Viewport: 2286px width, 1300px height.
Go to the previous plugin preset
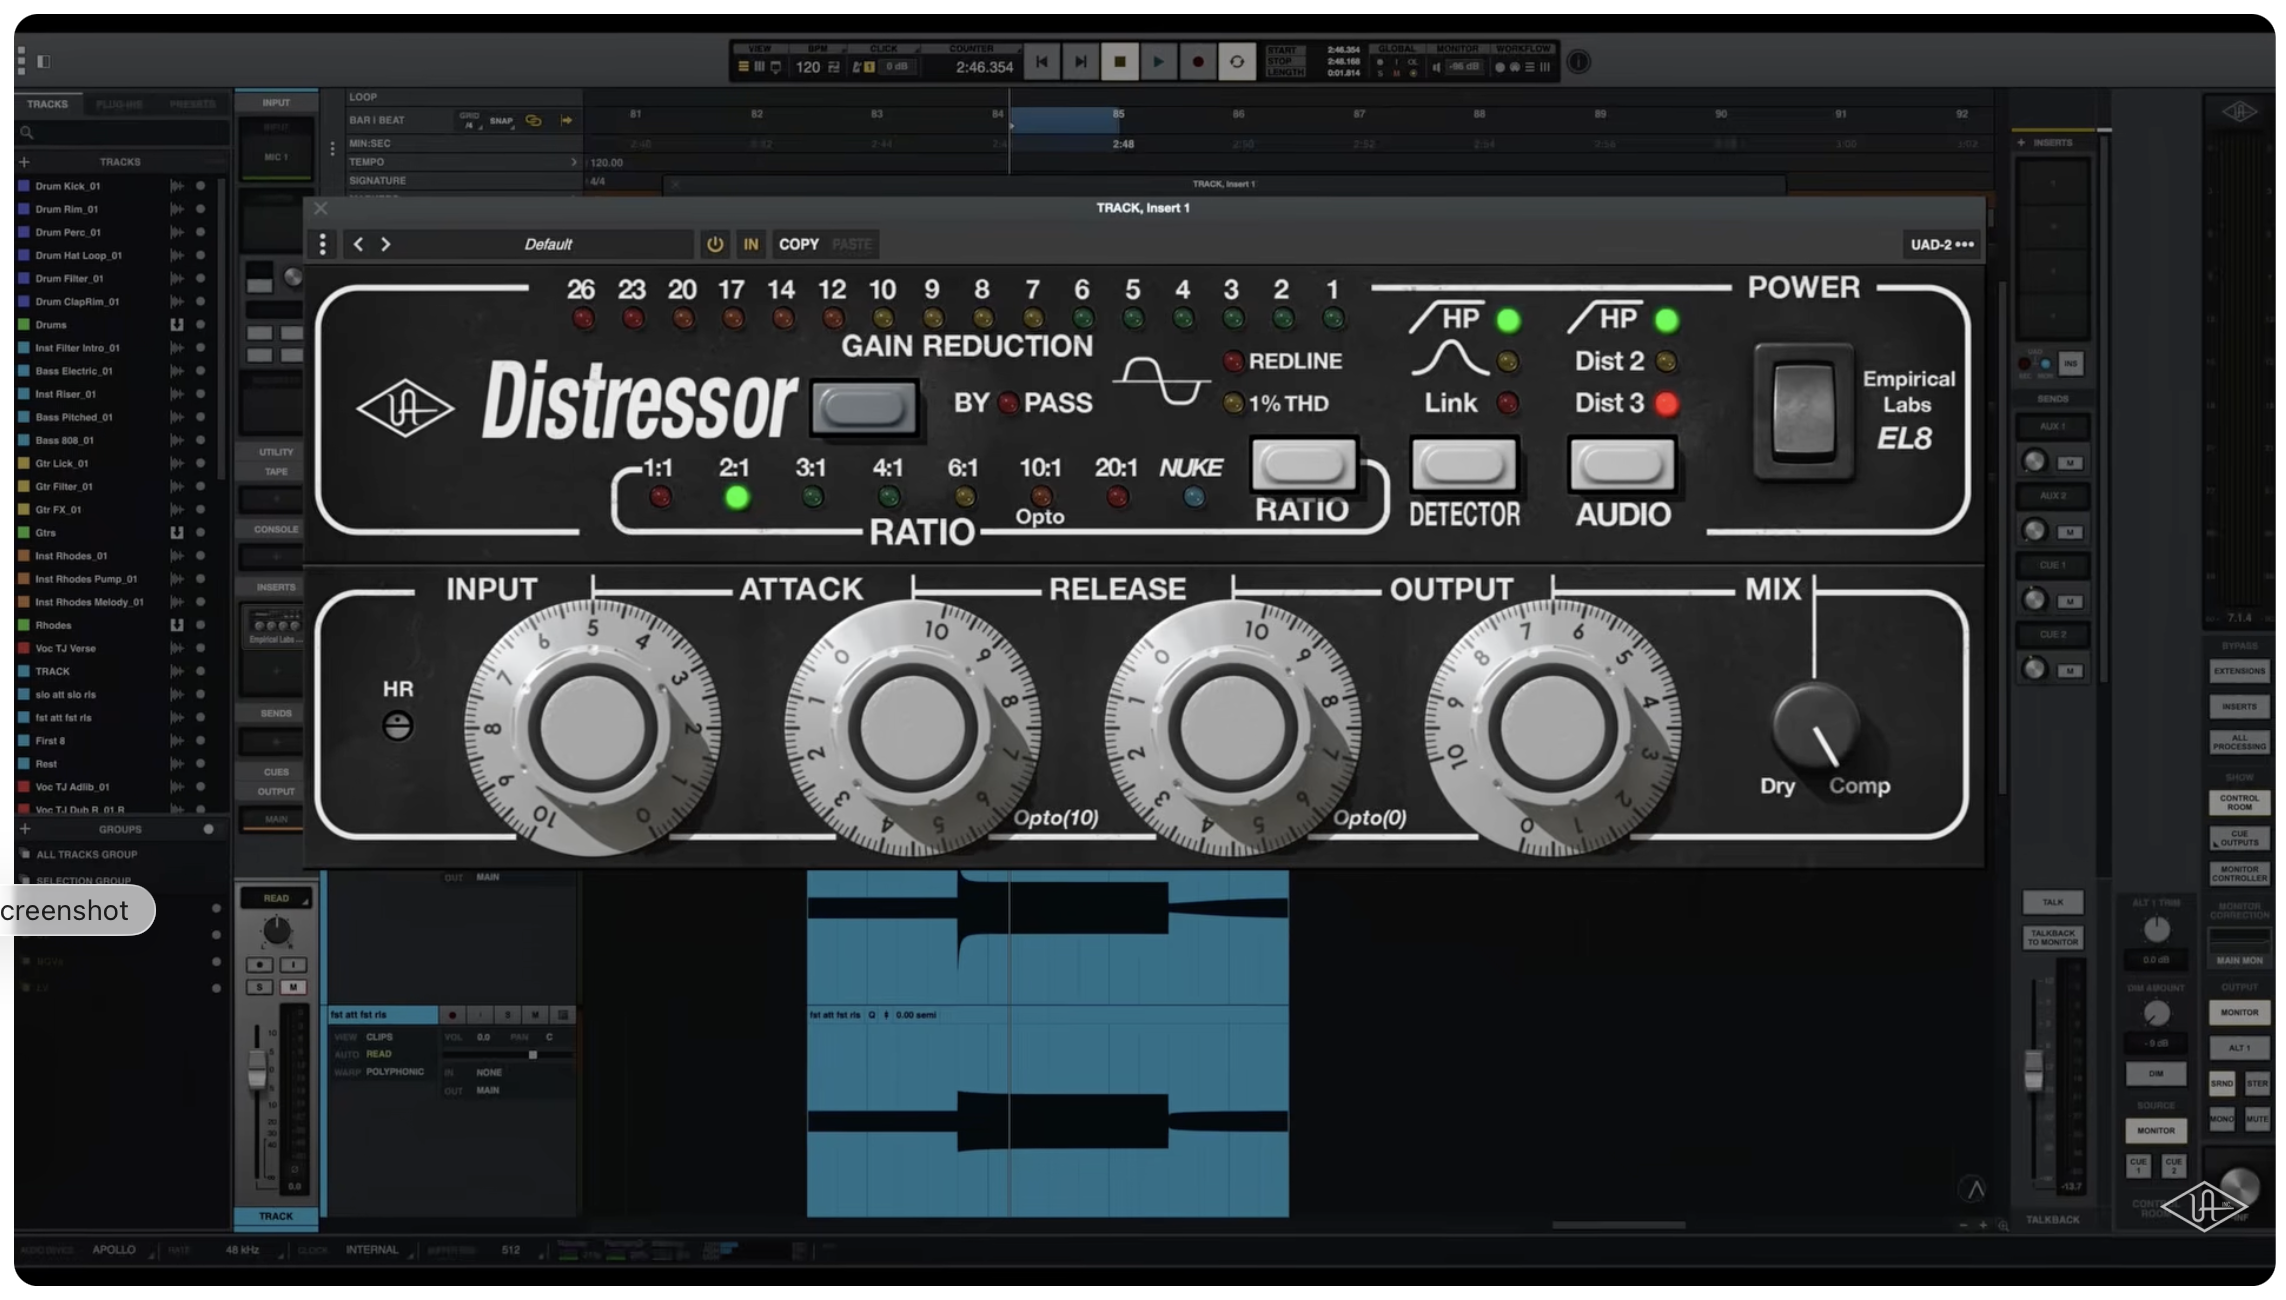[x=358, y=244]
